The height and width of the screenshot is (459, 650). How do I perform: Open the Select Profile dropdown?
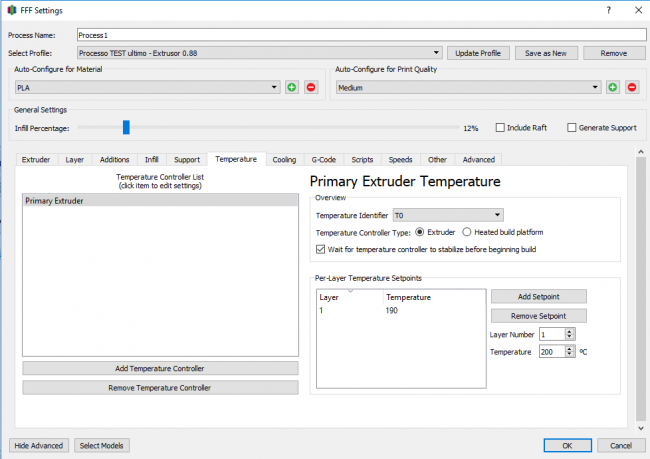(x=437, y=53)
